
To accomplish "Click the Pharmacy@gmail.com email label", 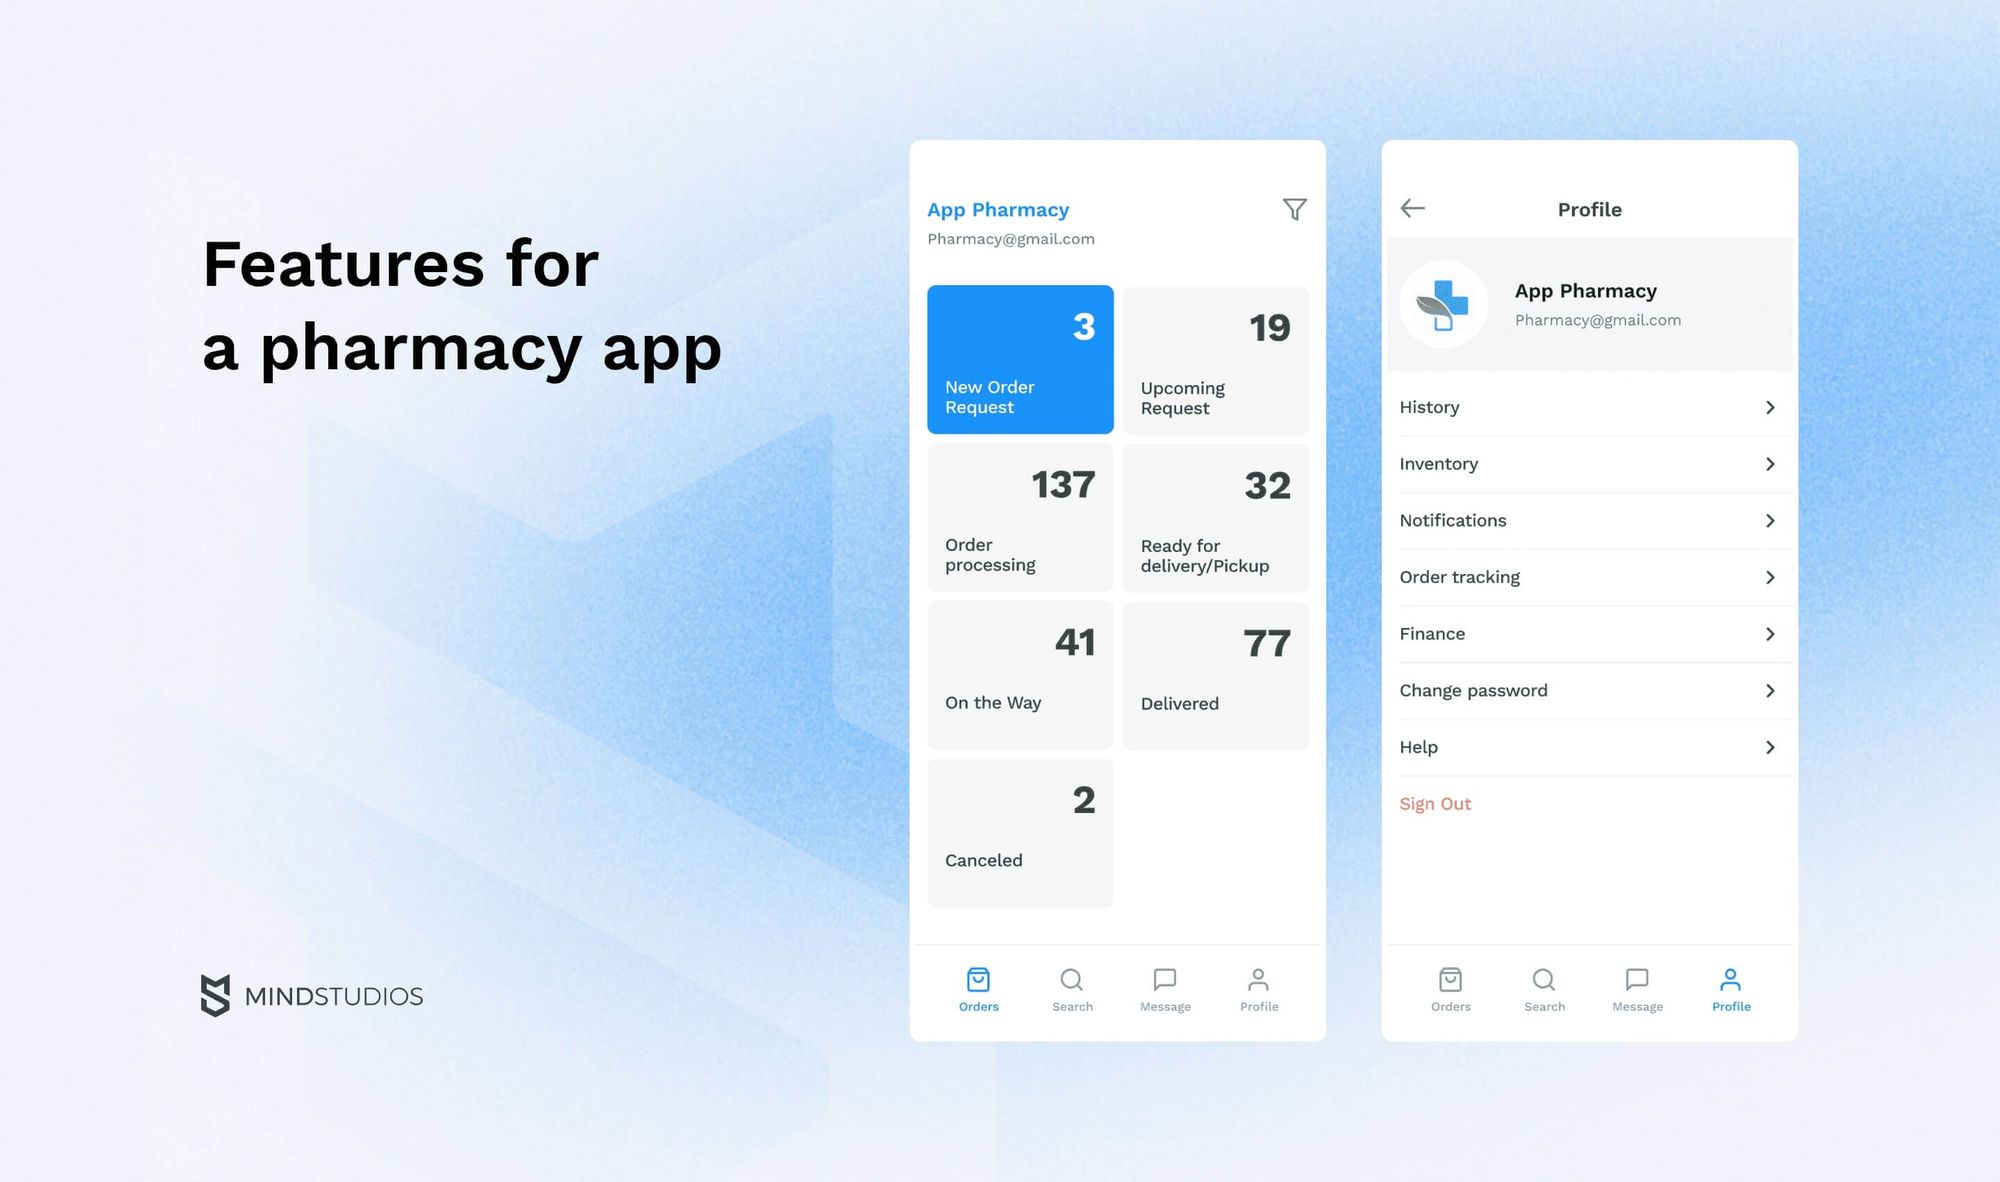I will coord(1010,238).
